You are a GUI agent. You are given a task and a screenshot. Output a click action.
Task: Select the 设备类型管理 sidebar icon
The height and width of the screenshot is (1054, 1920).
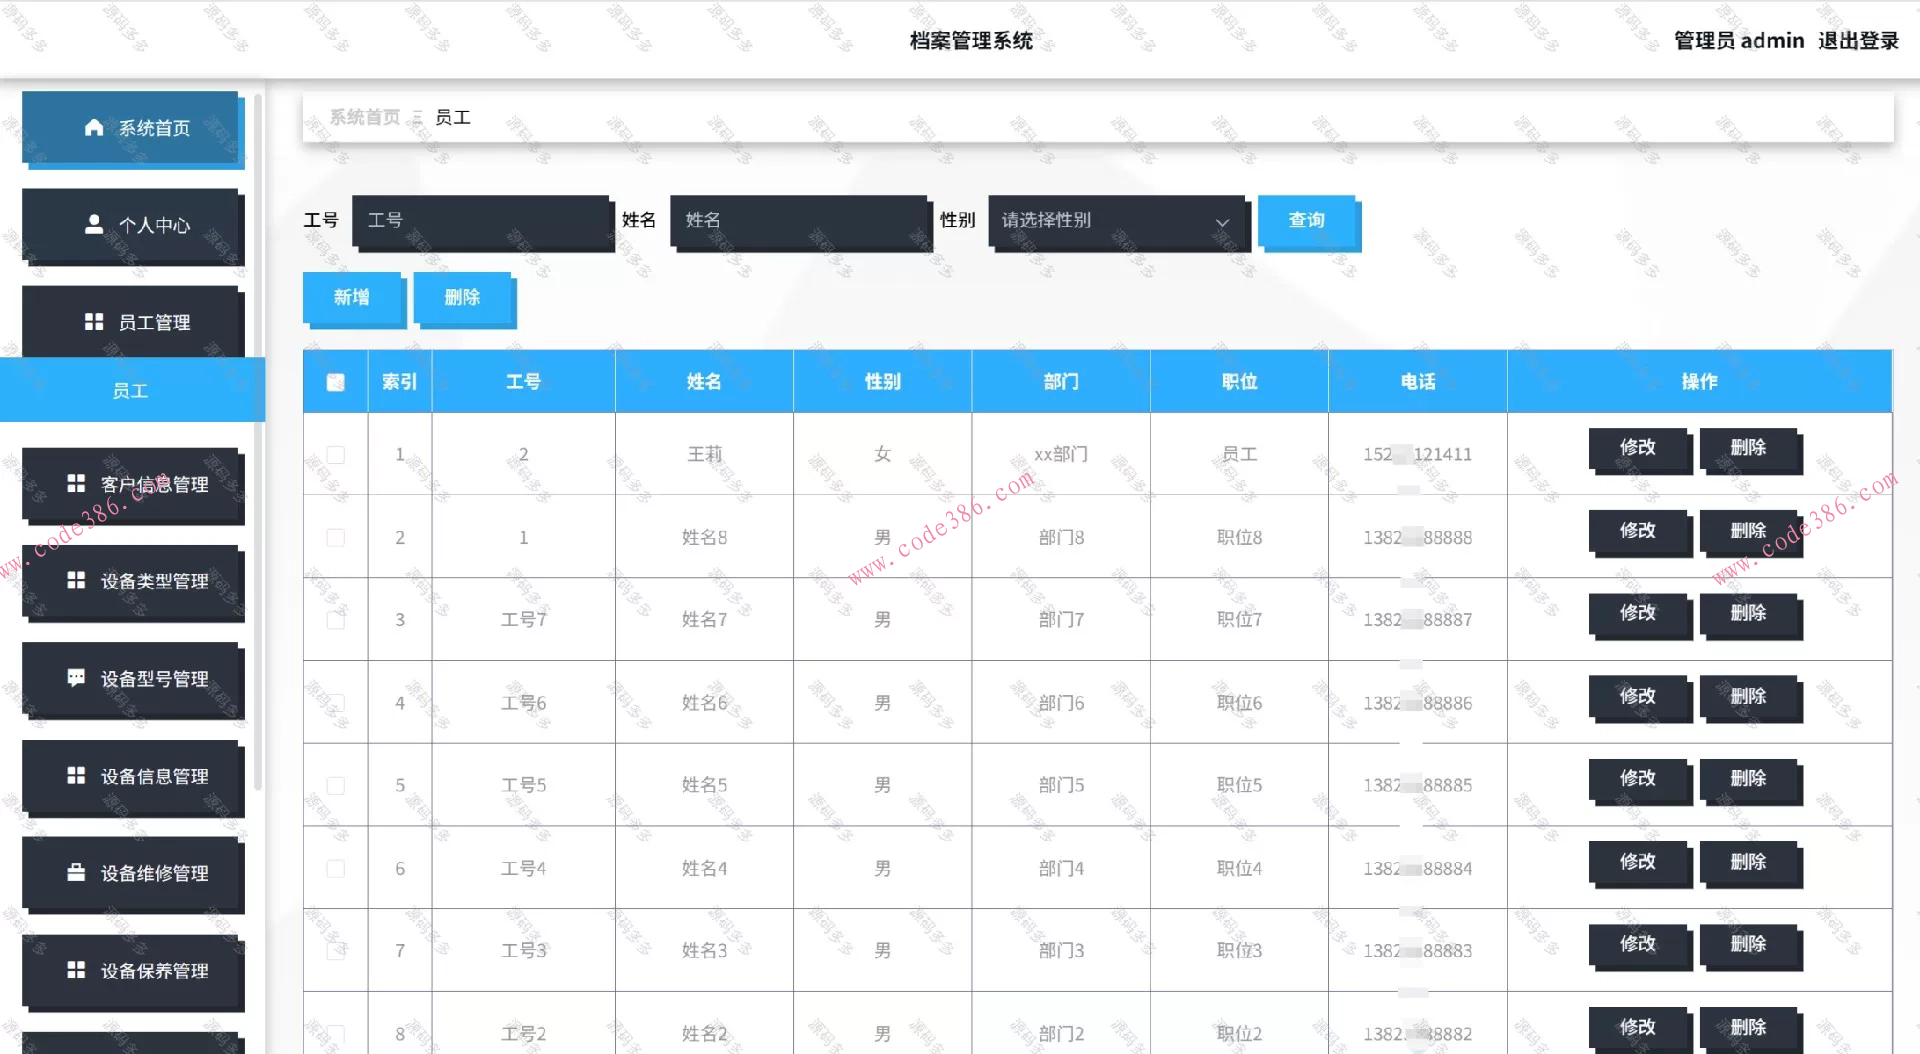point(76,580)
